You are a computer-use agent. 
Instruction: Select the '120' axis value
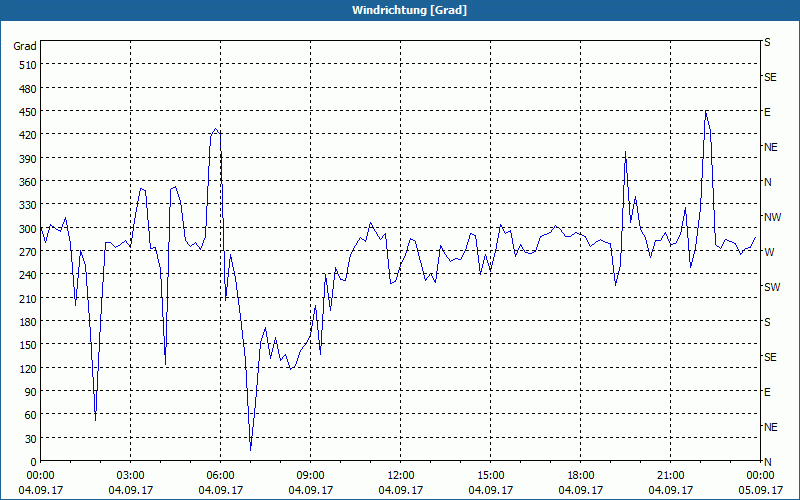click(29, 368)
